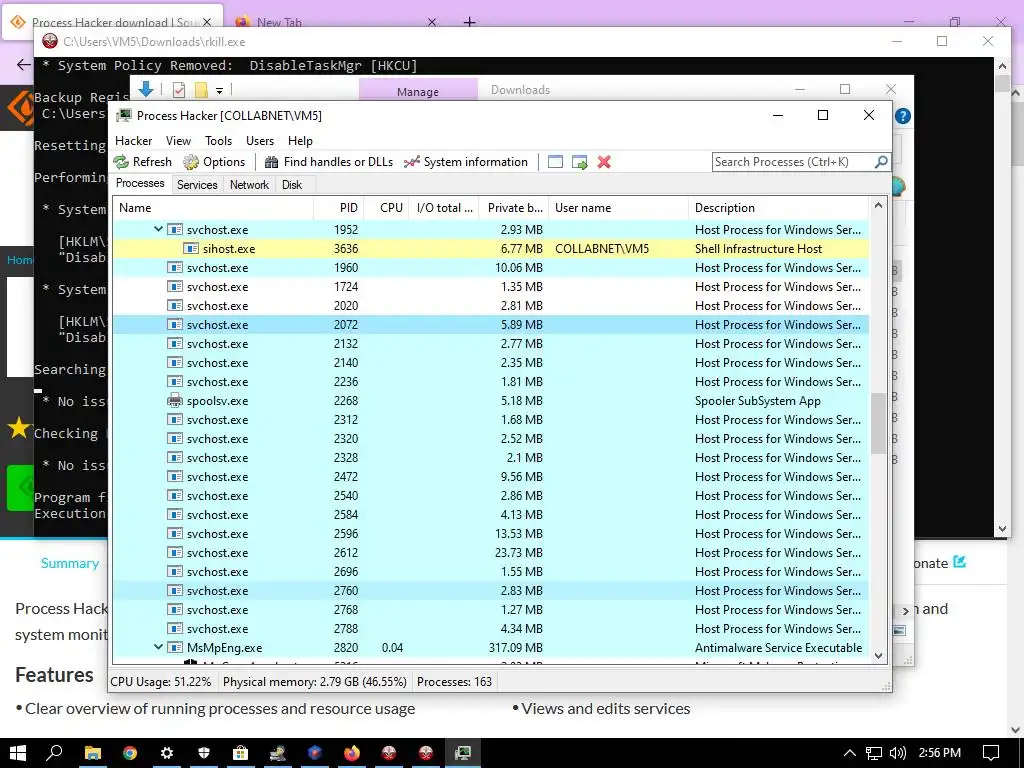Click the Find window toolbar icon

pyautogui.click(x=555, y=162)
